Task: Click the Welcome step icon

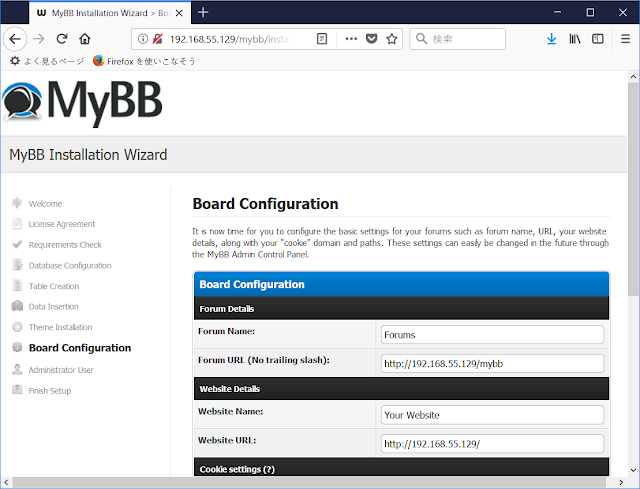Action: tap(17, 203)
